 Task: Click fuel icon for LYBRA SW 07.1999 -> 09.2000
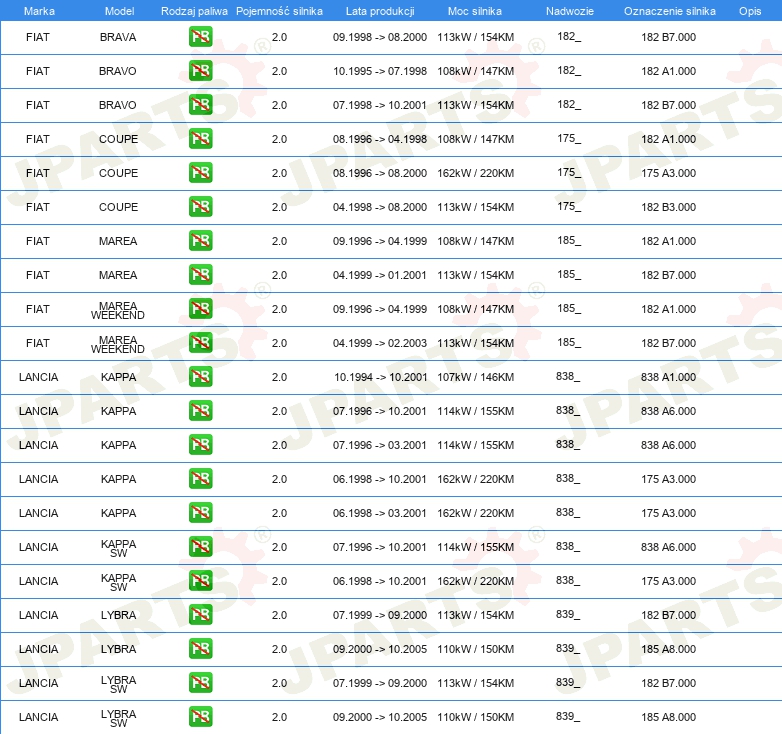200,683
